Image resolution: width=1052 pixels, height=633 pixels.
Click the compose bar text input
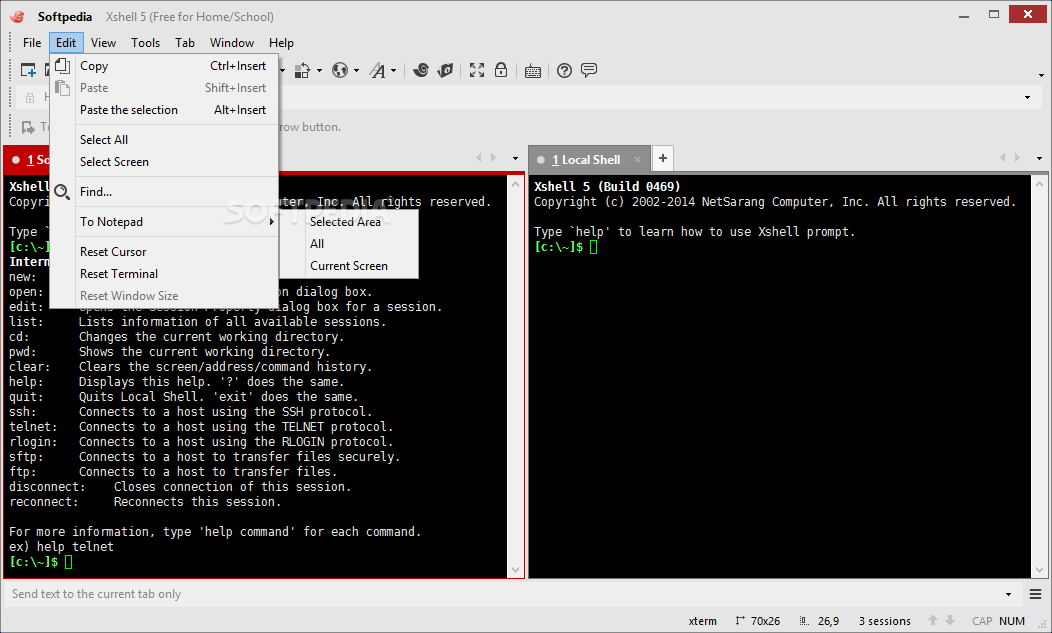click(x=503, y=594)
